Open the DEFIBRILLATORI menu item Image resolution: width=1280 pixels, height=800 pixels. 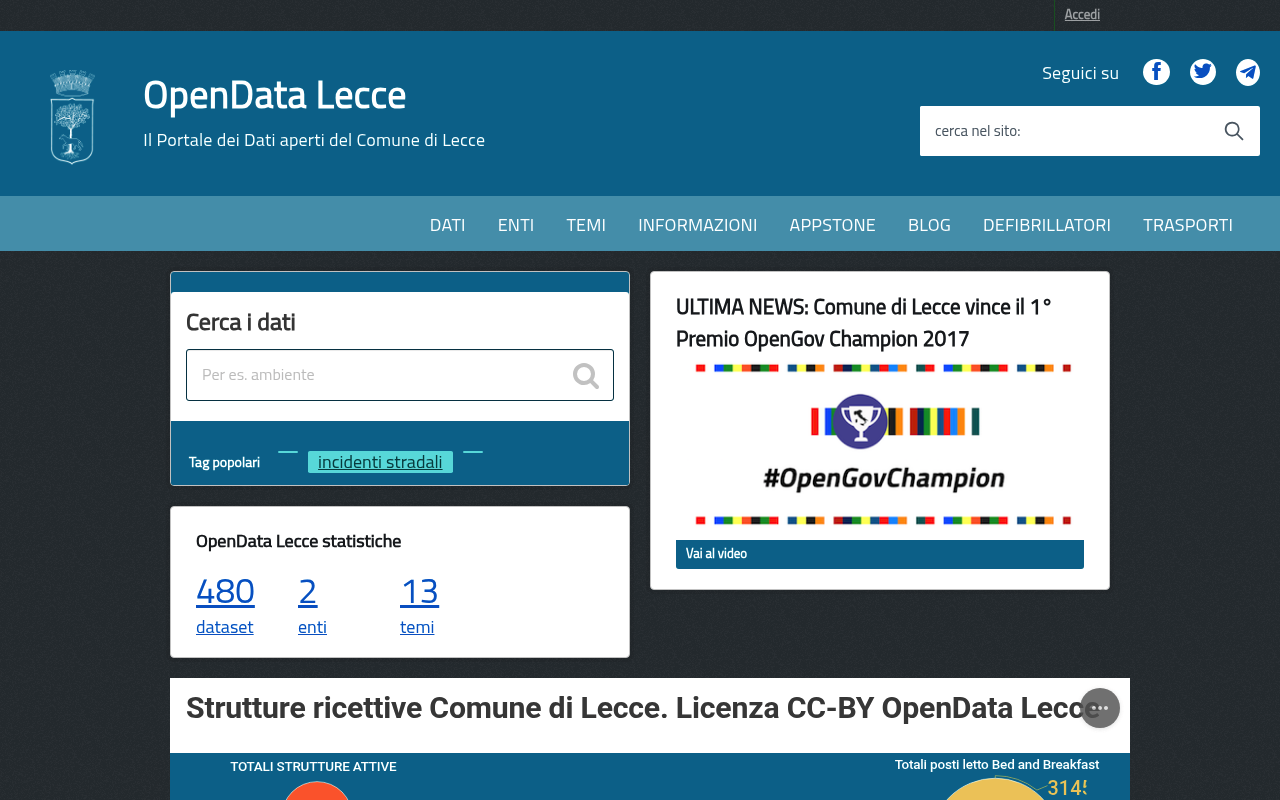(1047, 224)
